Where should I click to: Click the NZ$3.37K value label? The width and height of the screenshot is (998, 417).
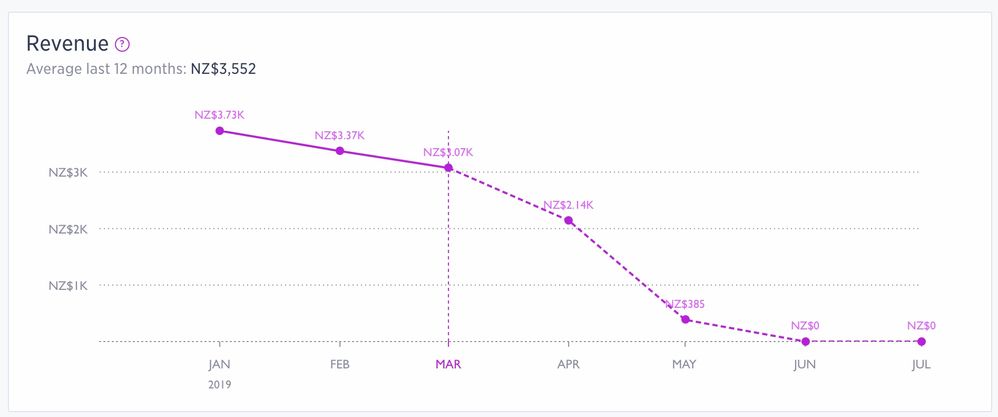tap(339, 136)
